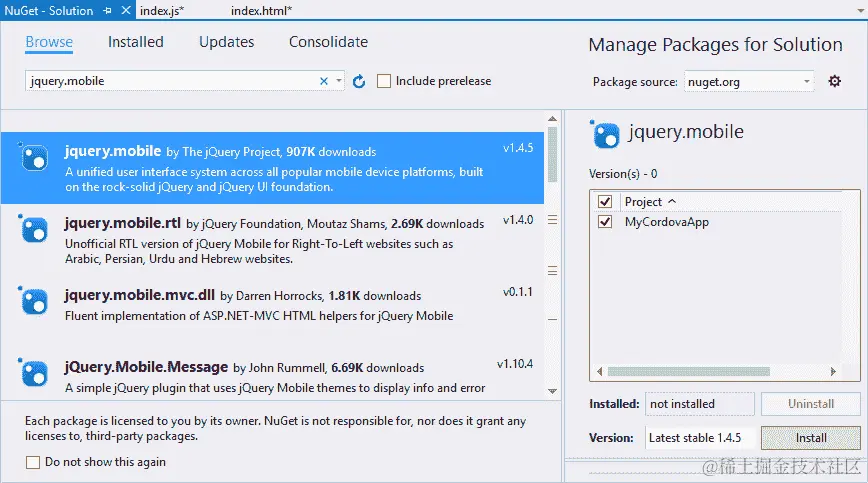Click jquery.mobile icon in details pane
Image resolution: width=868 pixels, height=483 pixels.
point(605,134)
